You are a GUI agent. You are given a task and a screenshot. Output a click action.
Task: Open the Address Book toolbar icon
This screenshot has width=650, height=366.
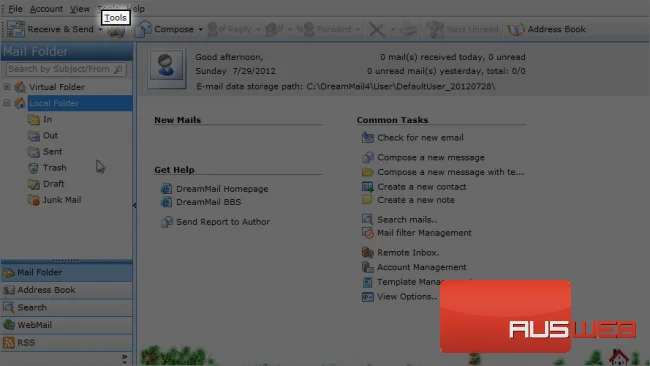click(516, 29)
